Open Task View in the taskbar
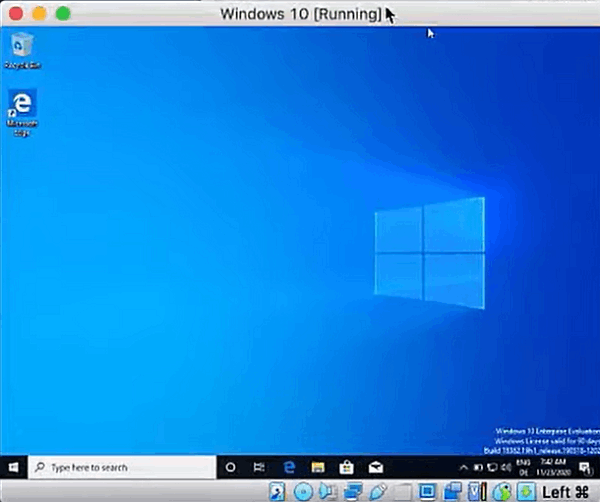Screen dimensions: 600x502 259,467
